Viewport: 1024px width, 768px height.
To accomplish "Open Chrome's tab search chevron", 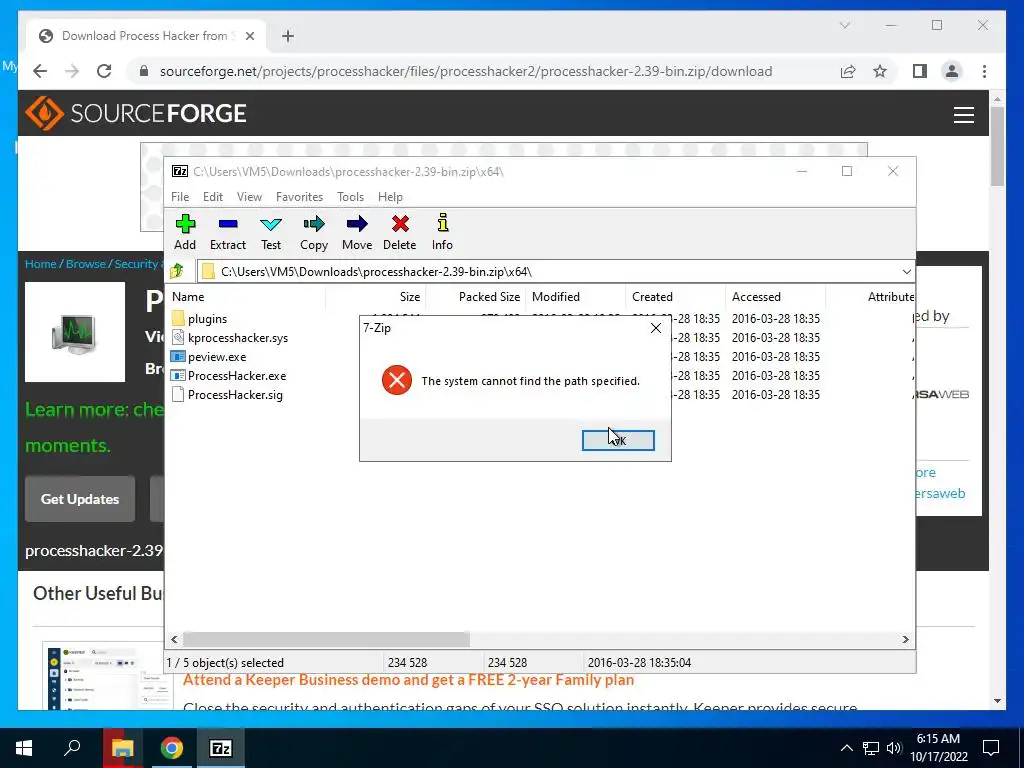I will pos(844,25).
